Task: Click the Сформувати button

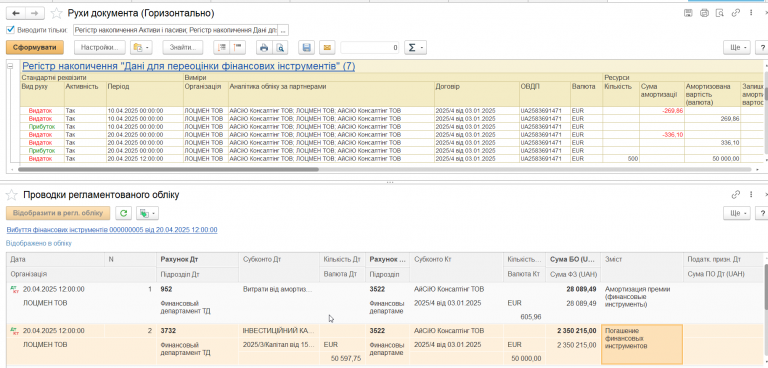Action: pyautogui.click(x=35, y=48)
